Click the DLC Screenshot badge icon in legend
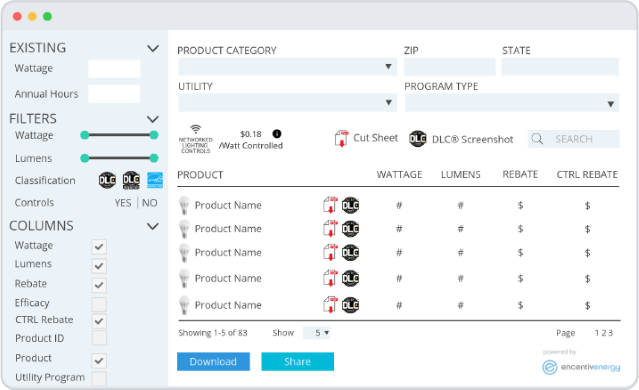 click(x=418, y=139)
